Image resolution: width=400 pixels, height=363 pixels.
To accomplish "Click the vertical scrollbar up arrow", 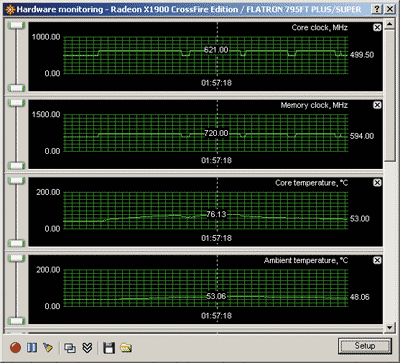I will (389, 24).
